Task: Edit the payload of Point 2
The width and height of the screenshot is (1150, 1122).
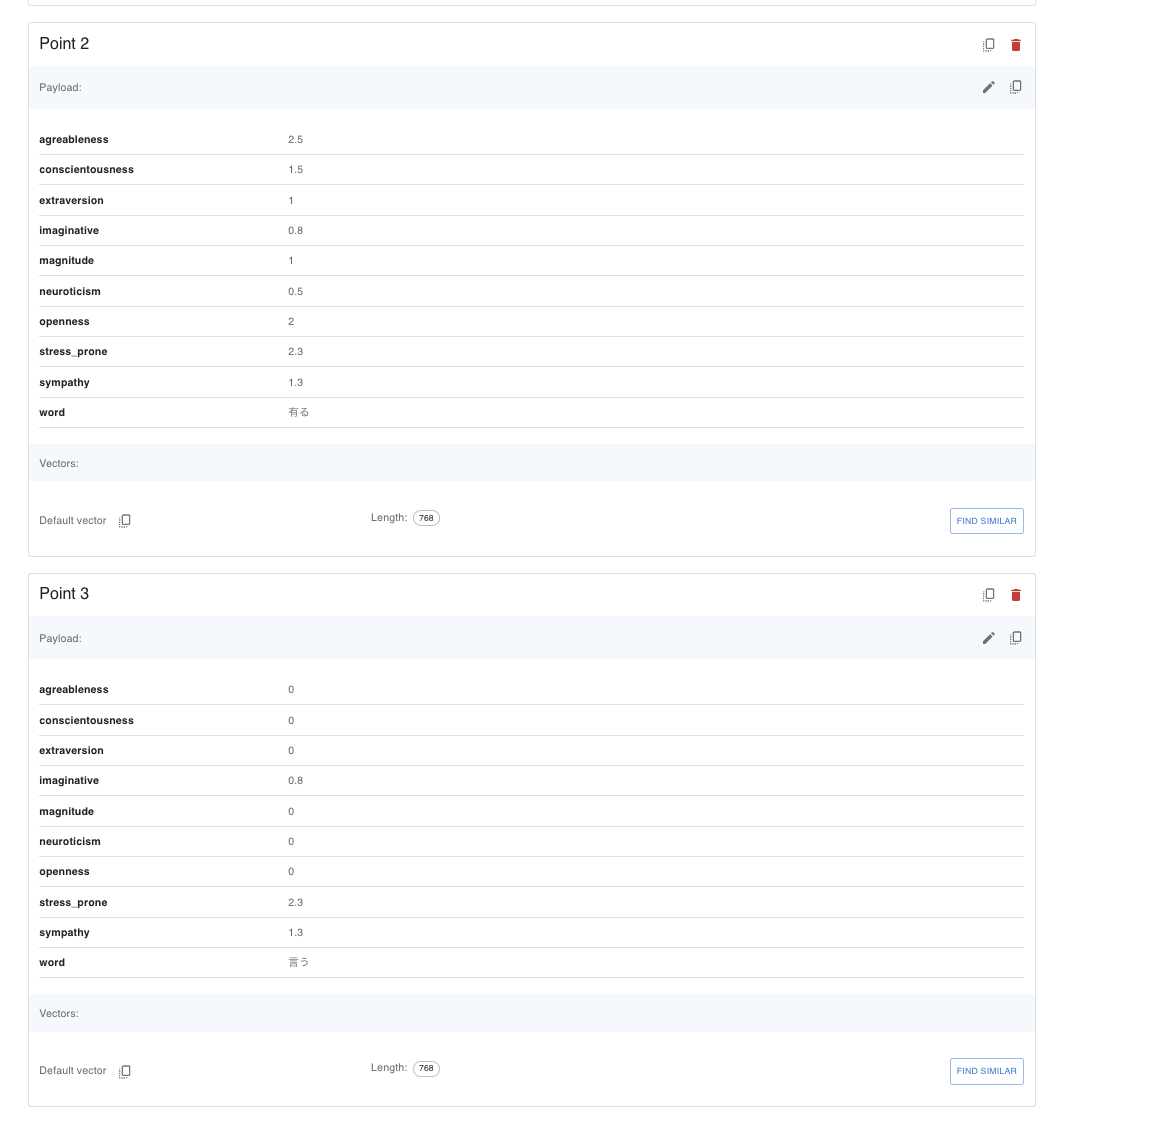Action: tap(988, 87)
